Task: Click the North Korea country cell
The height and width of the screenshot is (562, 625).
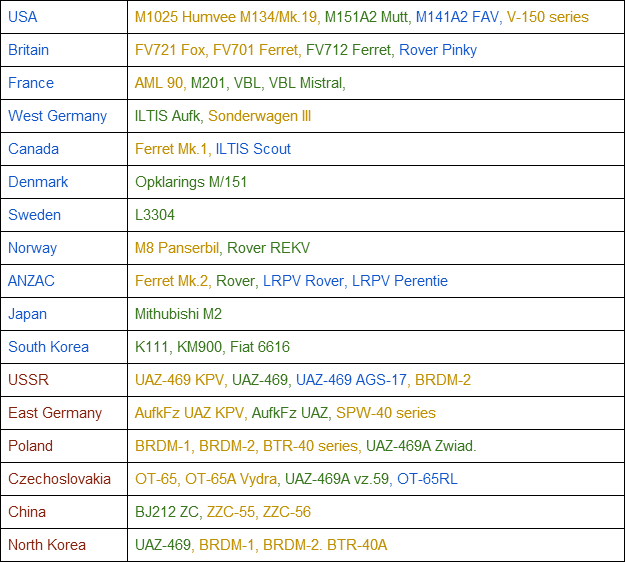Action: [x=64, y=545]
